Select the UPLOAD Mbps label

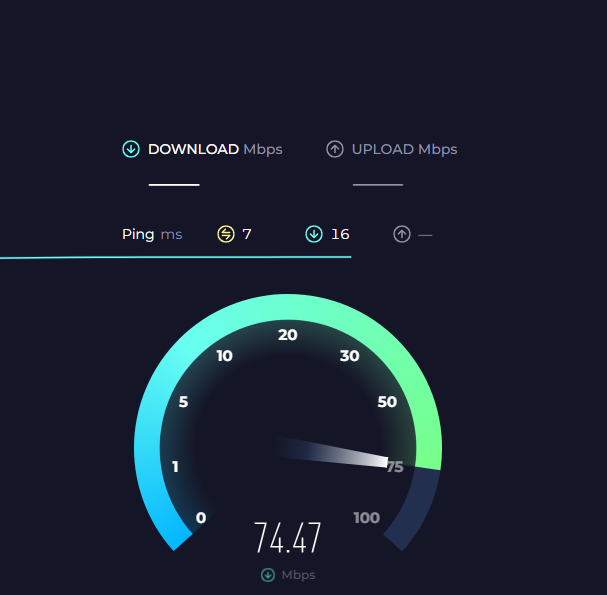(405, 149)
